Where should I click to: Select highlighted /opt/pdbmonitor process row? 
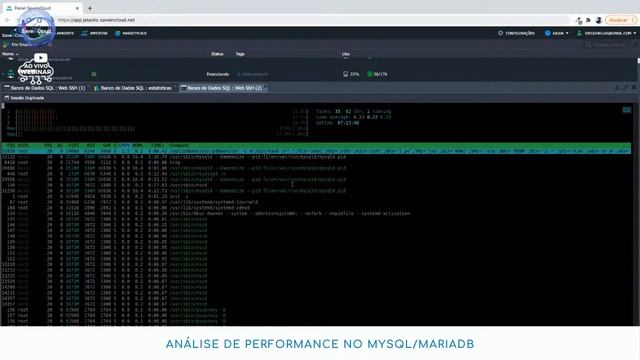tap(316, 151)
